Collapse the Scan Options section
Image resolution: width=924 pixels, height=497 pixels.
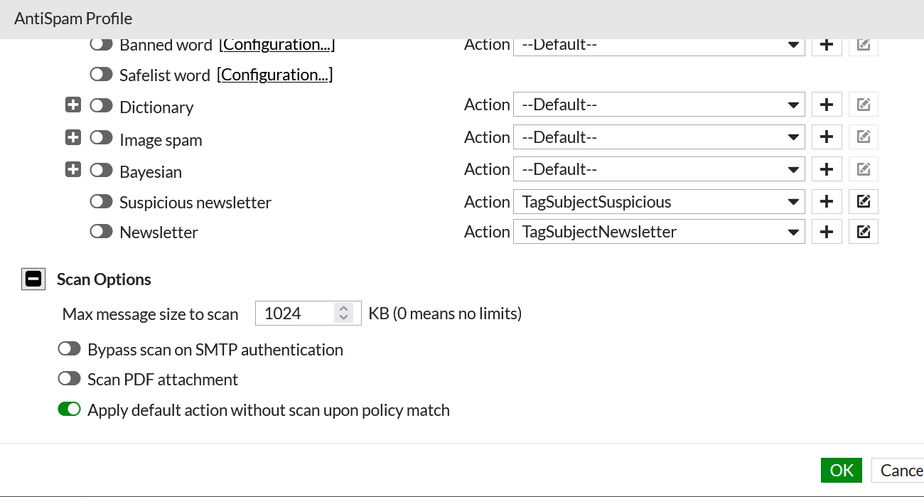tap(33, 280)
